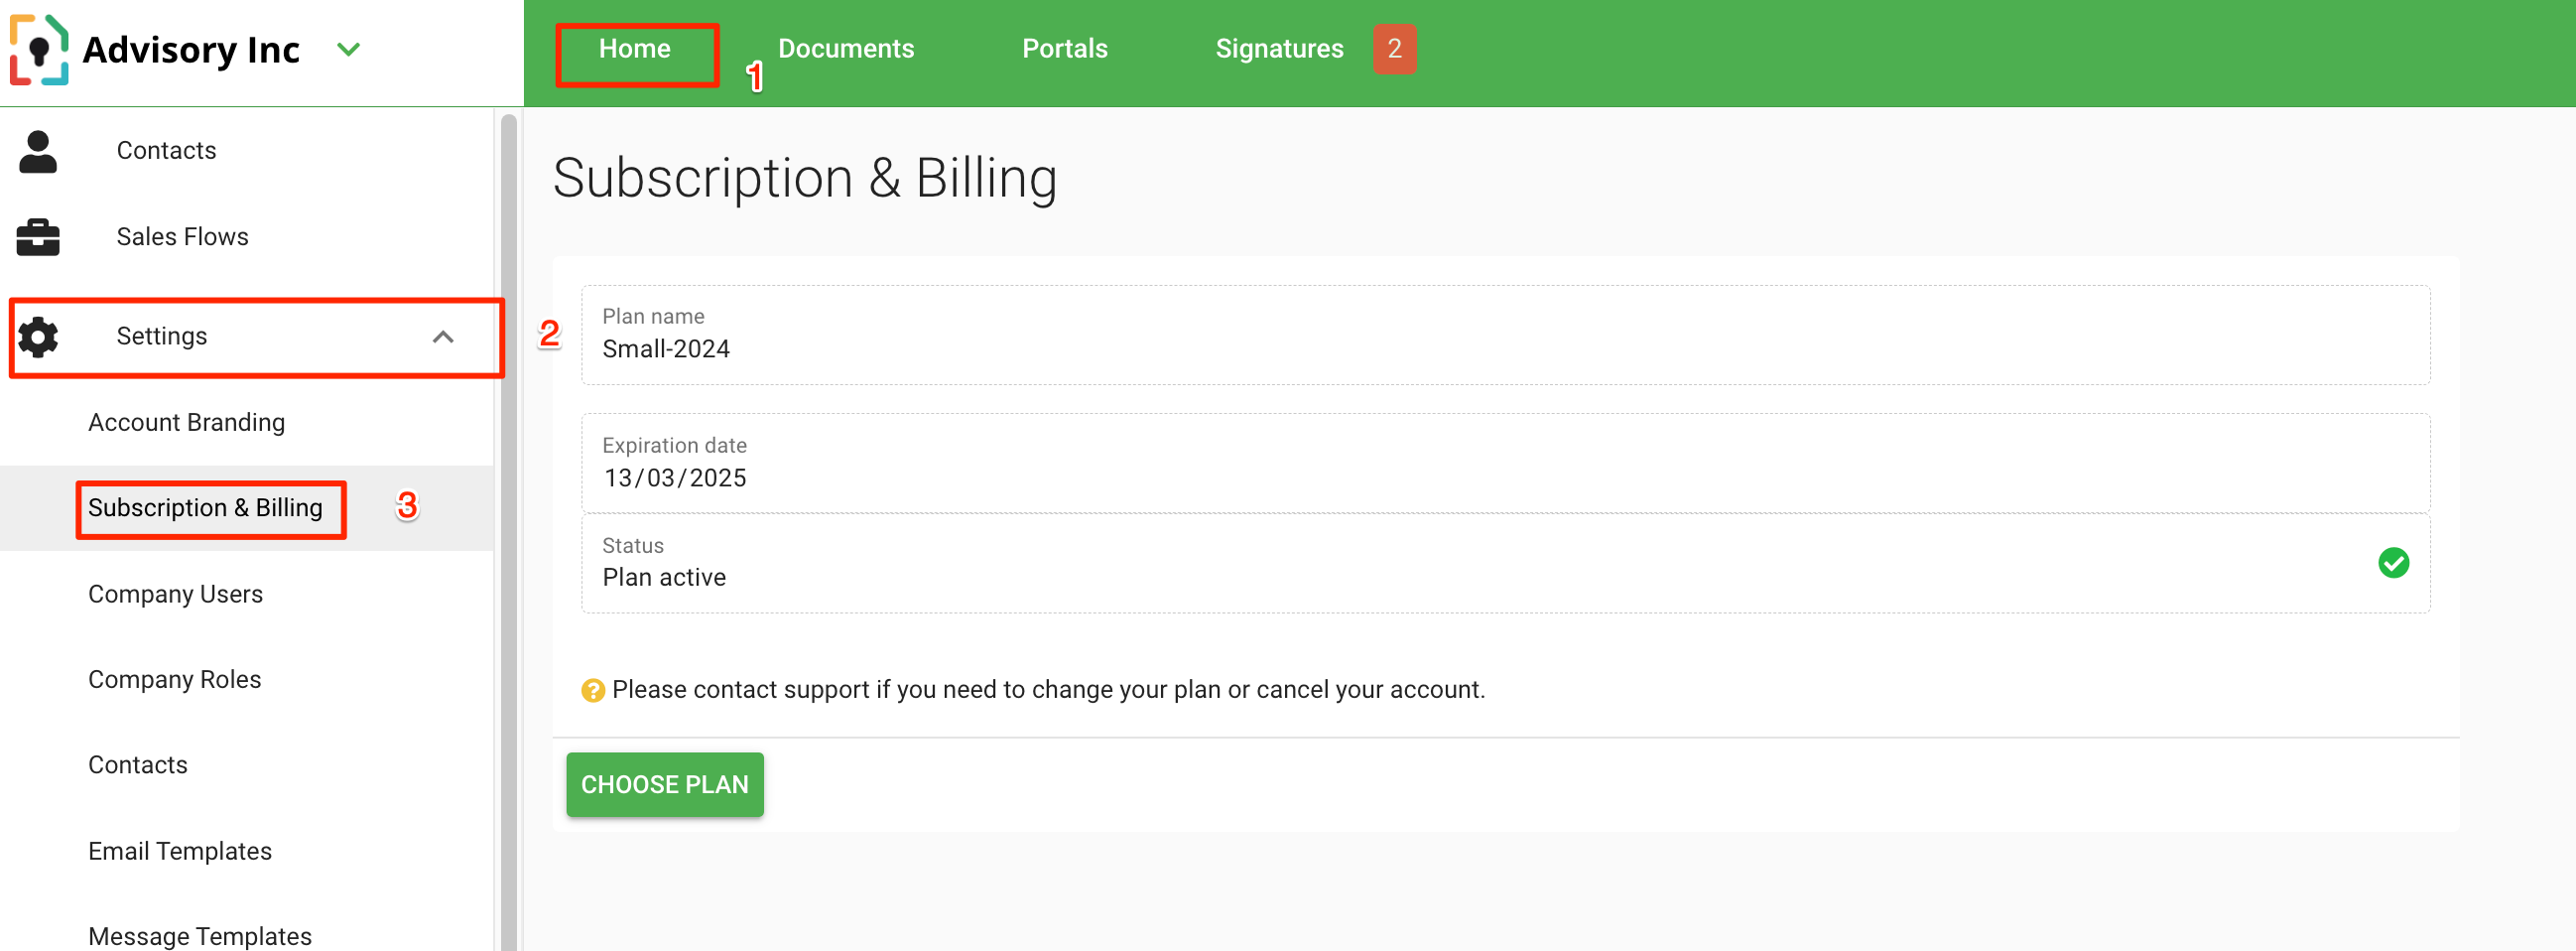Click the Signatures notification badge
The image size is (2576, 951).
pos(1394,49)
